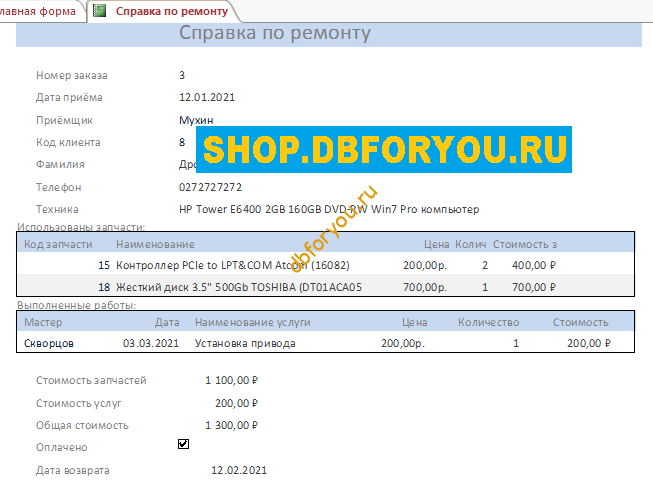The height and width of the screenshot is (491, 653).
Task: Click the parts Наименование column header
Action: tap(155, 244)
